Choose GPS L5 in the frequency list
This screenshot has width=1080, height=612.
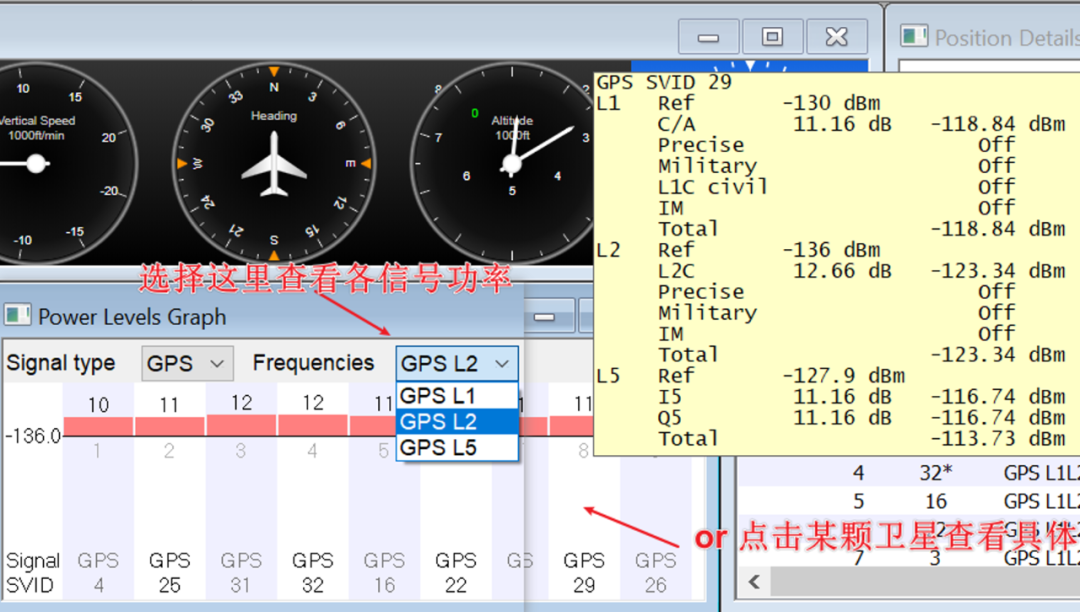457,448
